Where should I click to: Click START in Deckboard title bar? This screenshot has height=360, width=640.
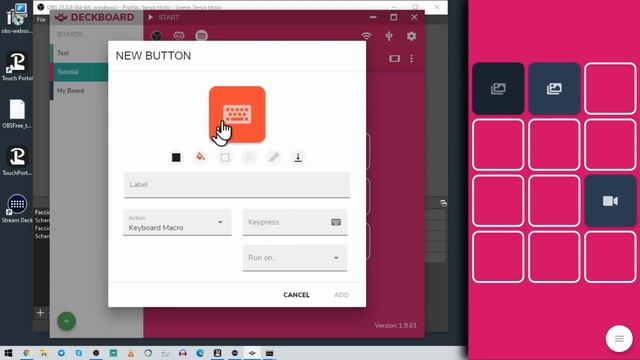[164, 18]
